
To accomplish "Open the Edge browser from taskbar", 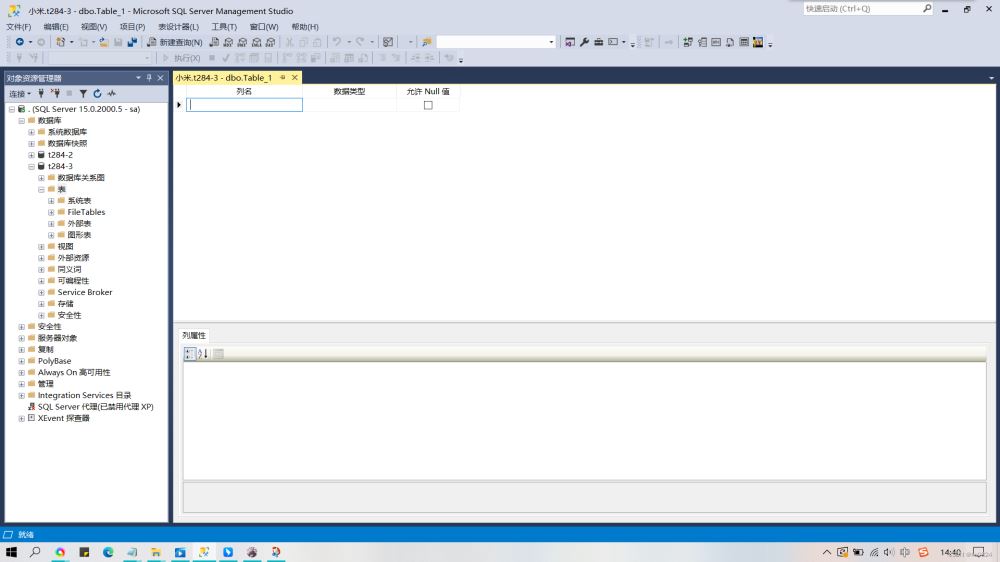I will [108, 552].
